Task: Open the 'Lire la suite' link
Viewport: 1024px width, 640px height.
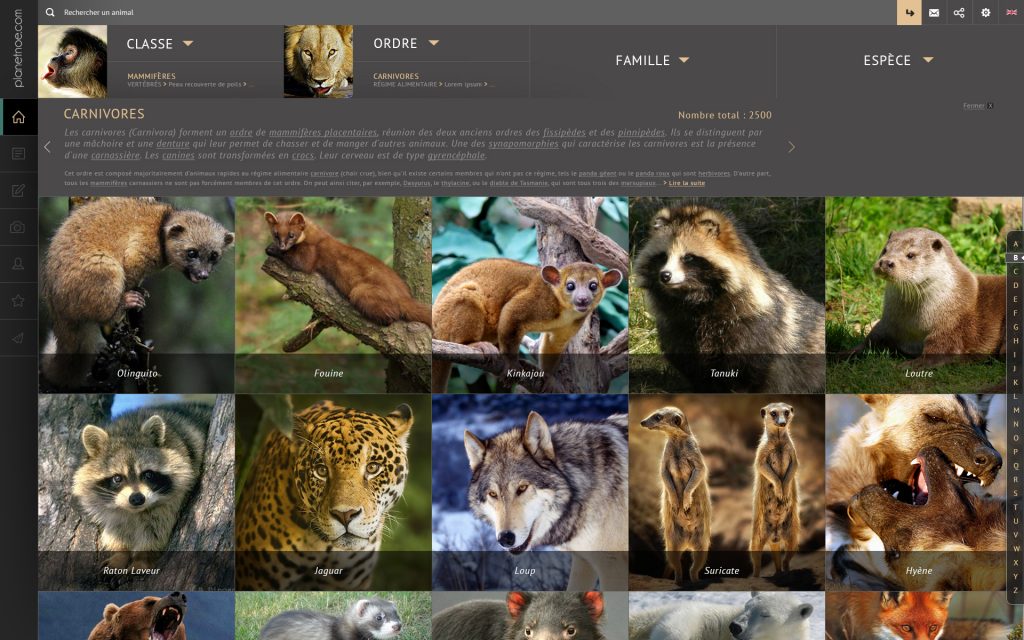Action: [x=687, y=183]
